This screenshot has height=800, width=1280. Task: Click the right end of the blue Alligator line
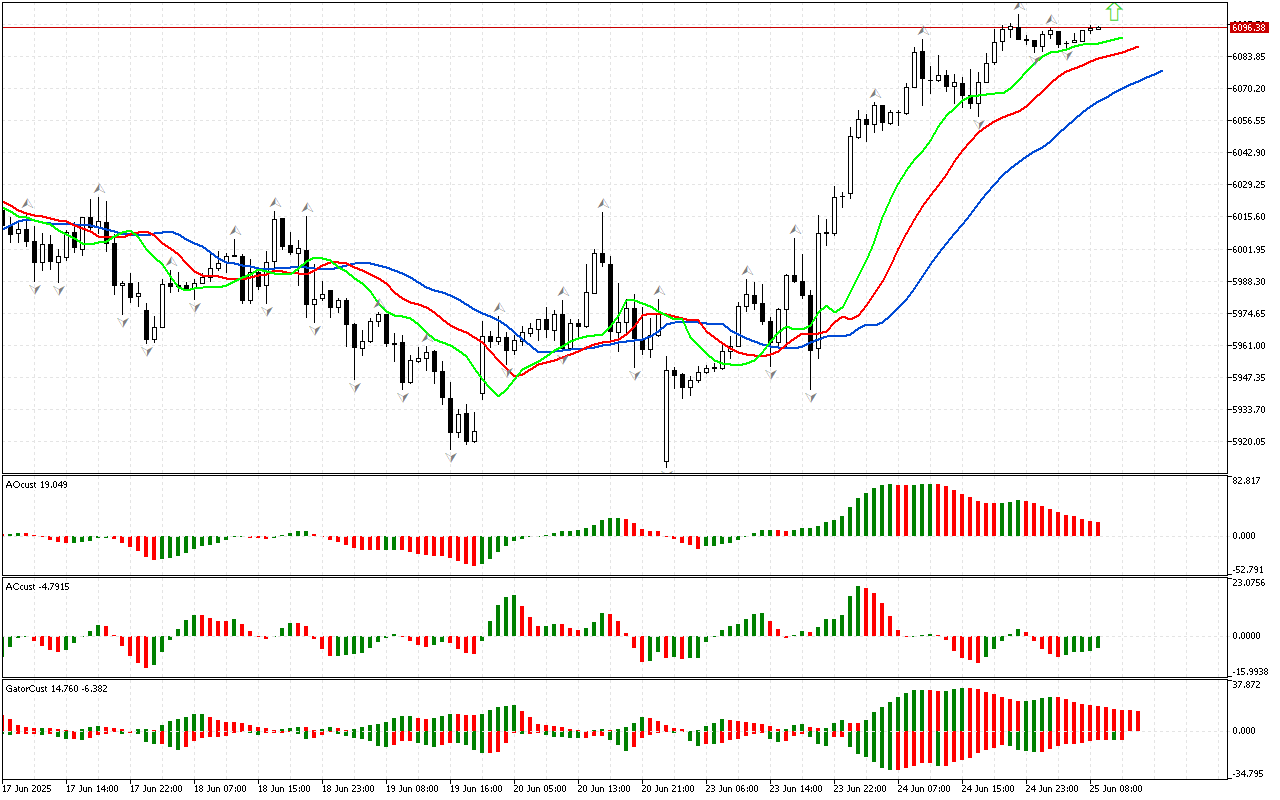click(x=1160, y=71)
